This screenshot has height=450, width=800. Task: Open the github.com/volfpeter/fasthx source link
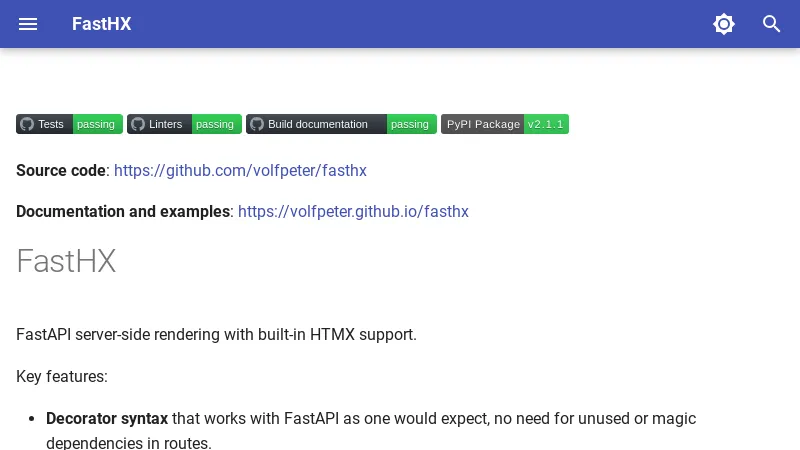tap(240, 171)
